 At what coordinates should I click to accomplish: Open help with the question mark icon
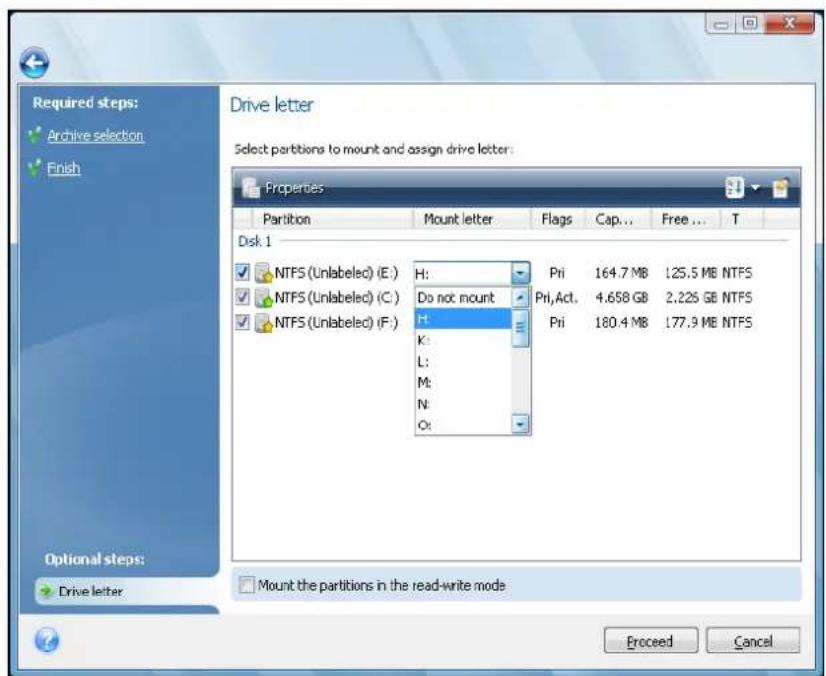coord(46,641)
